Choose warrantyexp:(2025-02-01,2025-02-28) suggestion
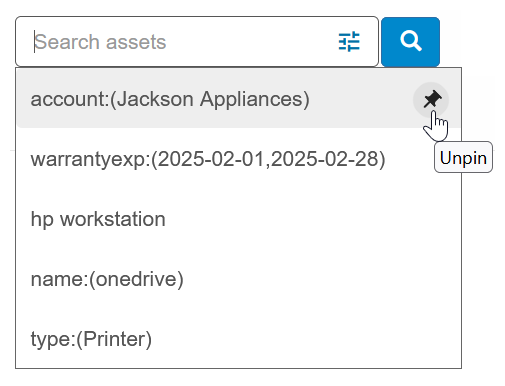 pyautogui.click(x=238, y=159)
